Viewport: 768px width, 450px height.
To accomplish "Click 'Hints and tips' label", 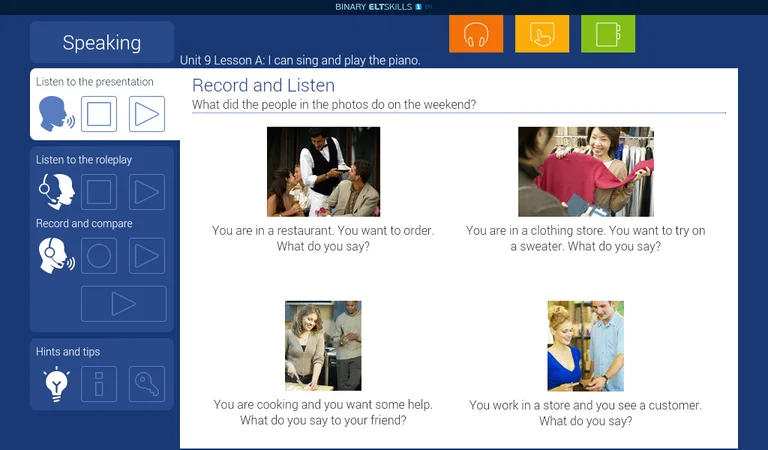I will (x=68, y=352).
